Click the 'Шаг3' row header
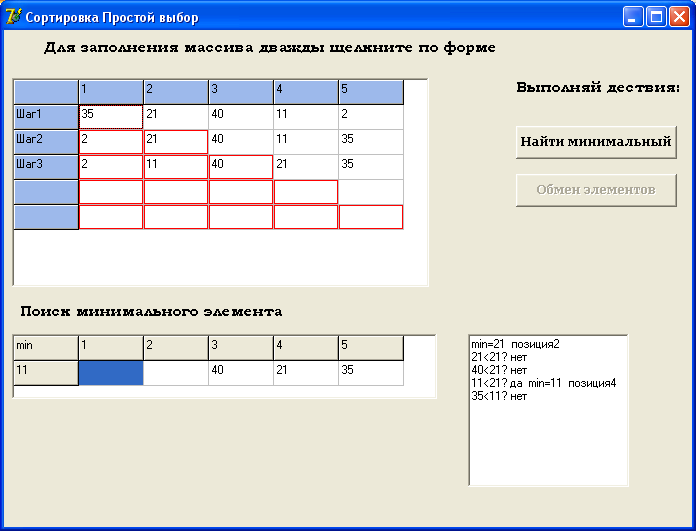This screenshot has height=531, width=696. (x=46, y=167)
